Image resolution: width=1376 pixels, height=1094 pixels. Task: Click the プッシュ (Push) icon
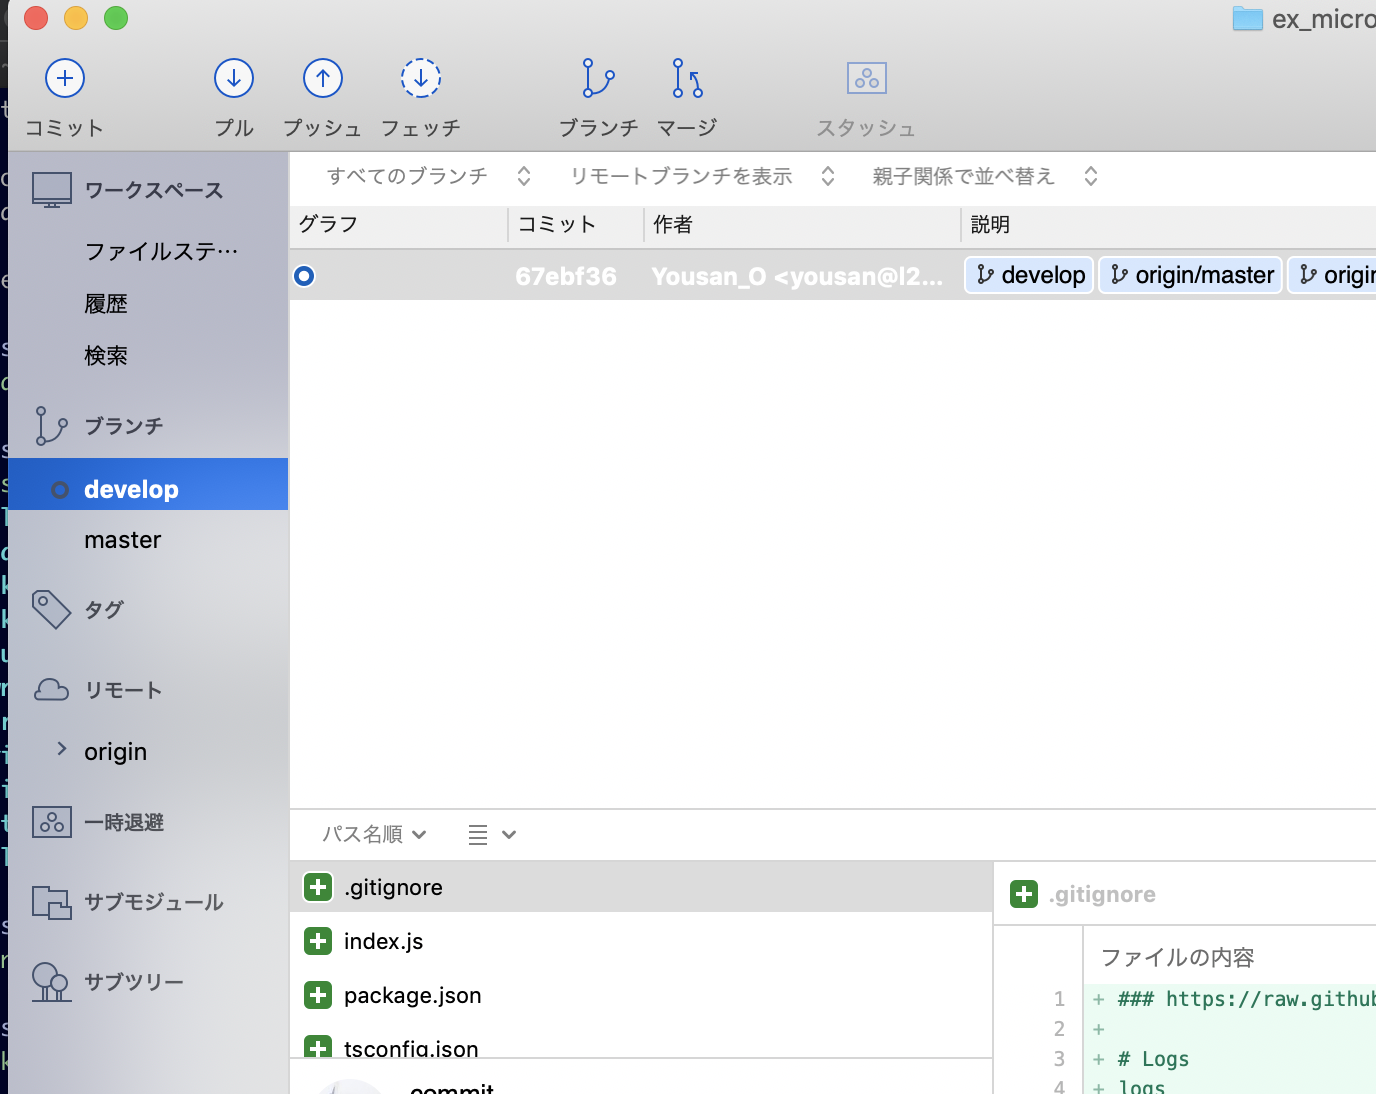(x=322, y=78)
